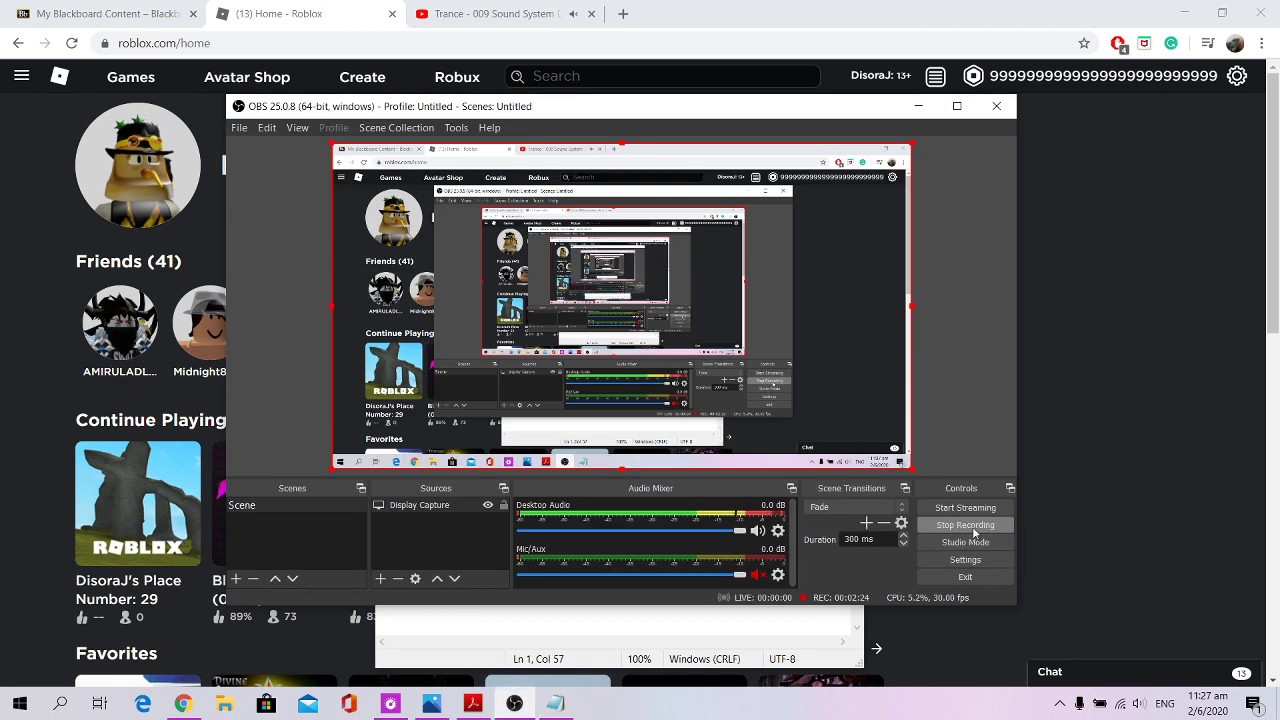The height and width of the screenshot is (720, 1280).
Task: Click the OBS Exit button
Action: click(965, 577)
